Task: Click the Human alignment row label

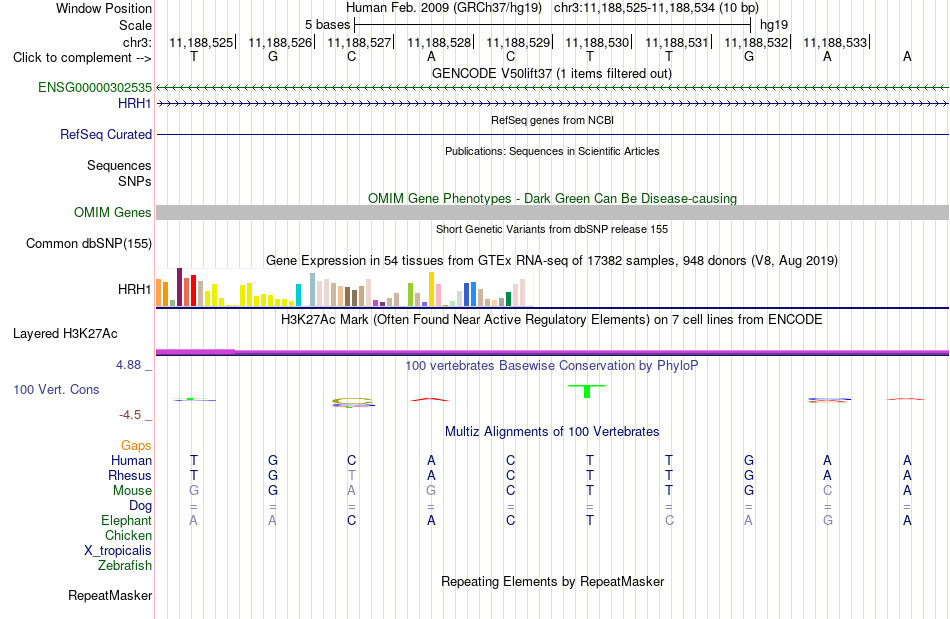Action: [131, 460]
